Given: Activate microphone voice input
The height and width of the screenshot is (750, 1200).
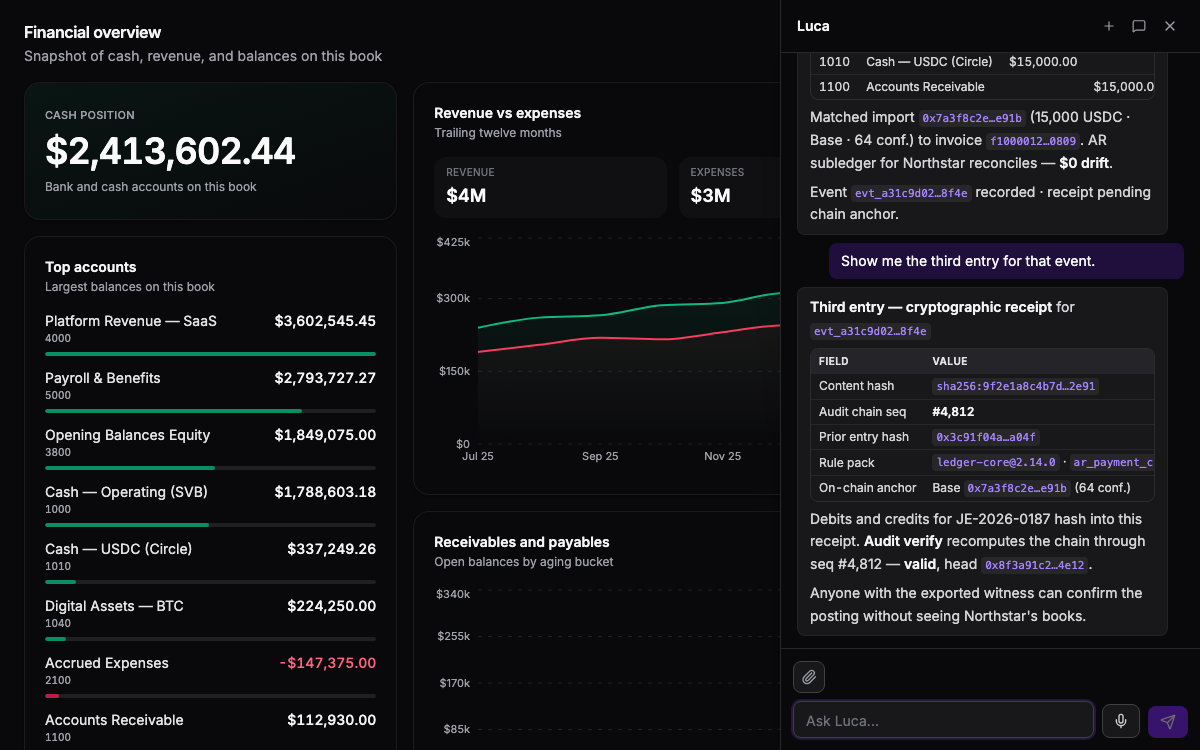Looking at the screenshot, I should click(1121, 721).
